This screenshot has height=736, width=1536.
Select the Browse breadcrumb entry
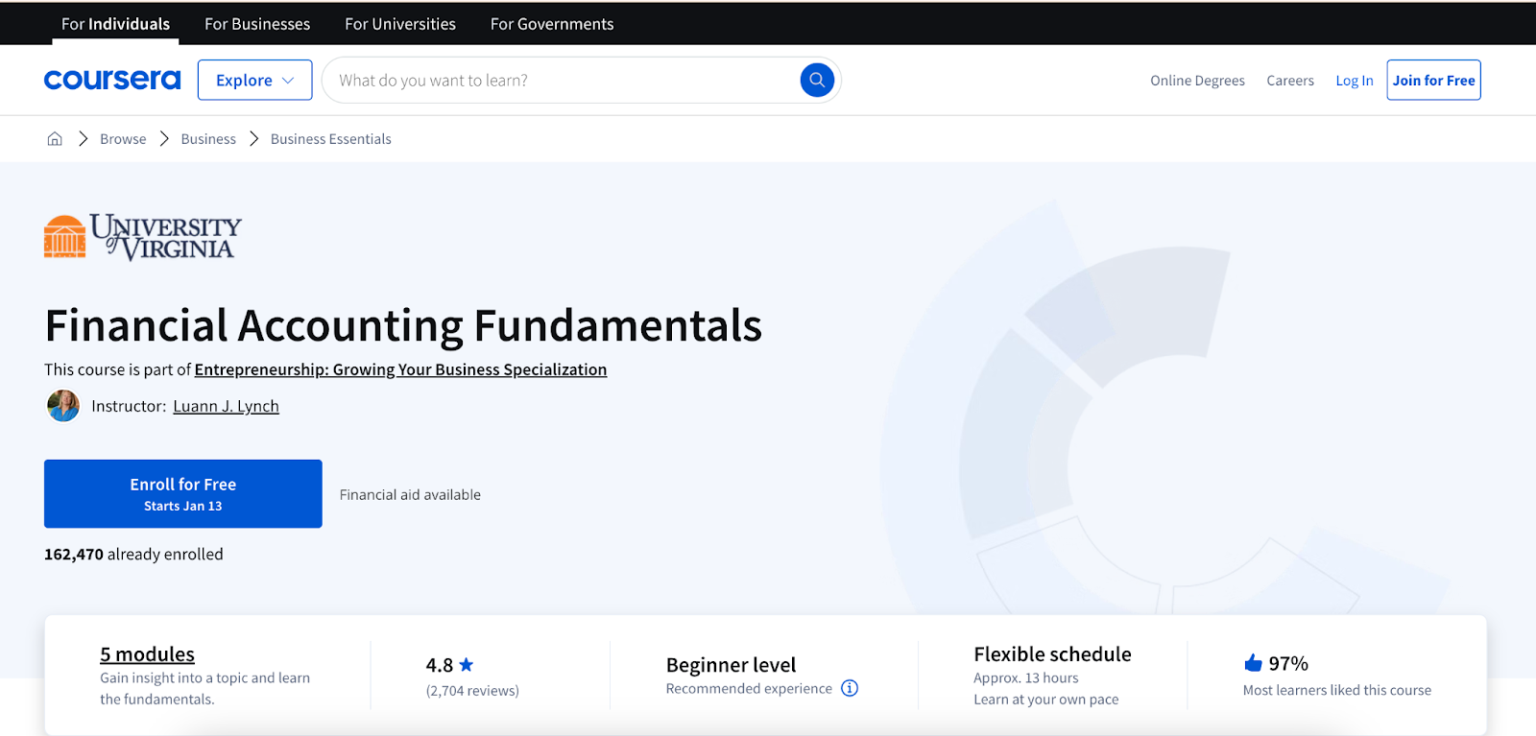pos(122,138)
